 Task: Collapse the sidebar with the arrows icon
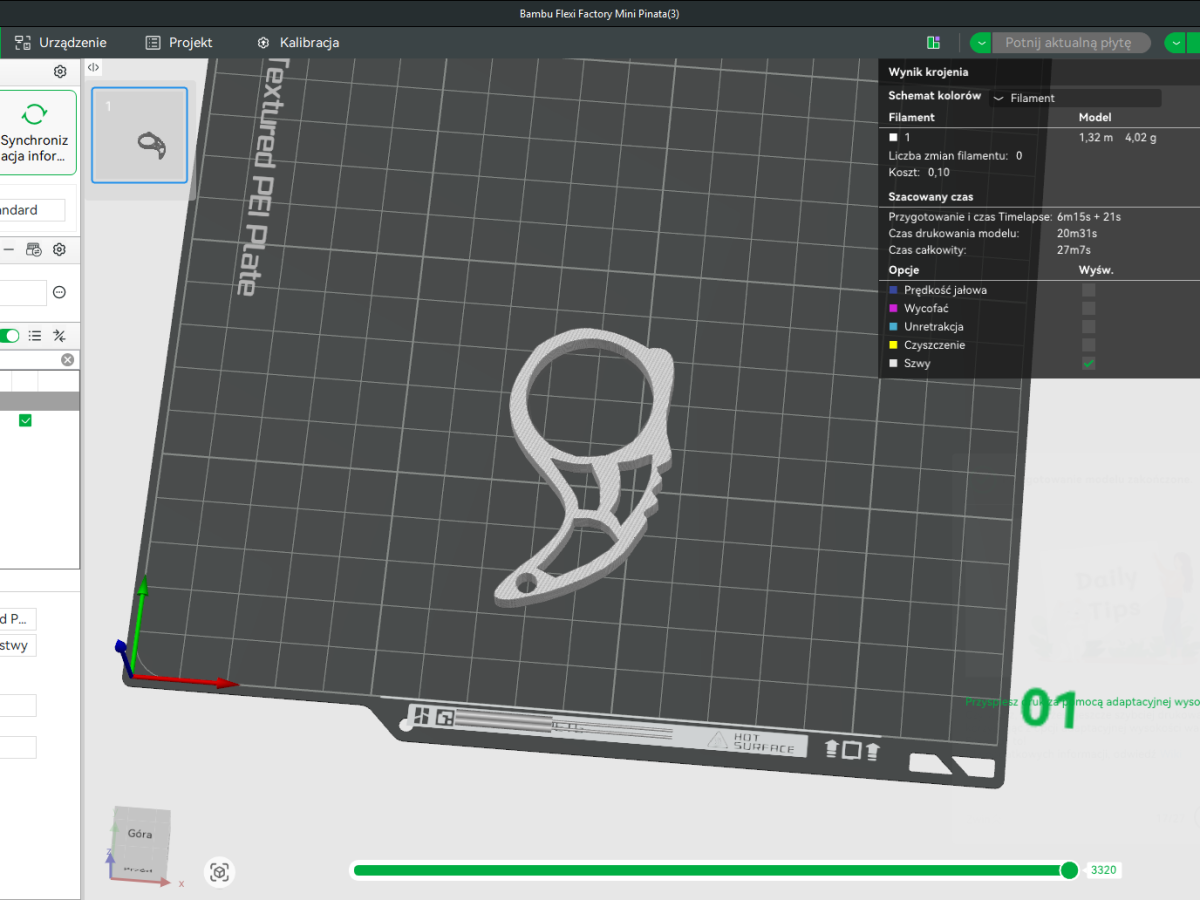click(93, 67)
